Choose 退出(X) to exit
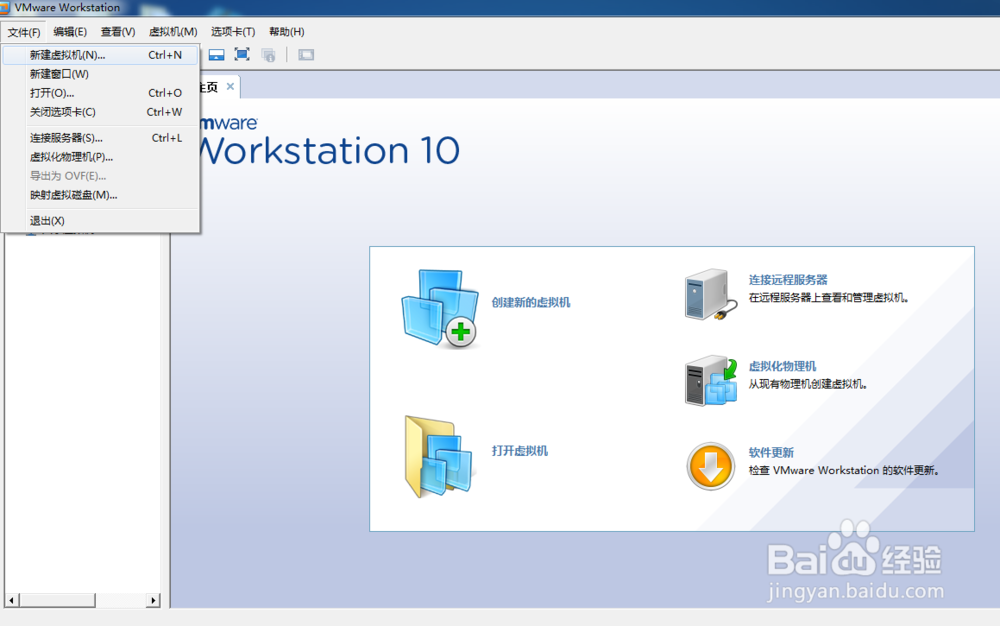The height and width of the screenshot is (626, 1000). 101,221
